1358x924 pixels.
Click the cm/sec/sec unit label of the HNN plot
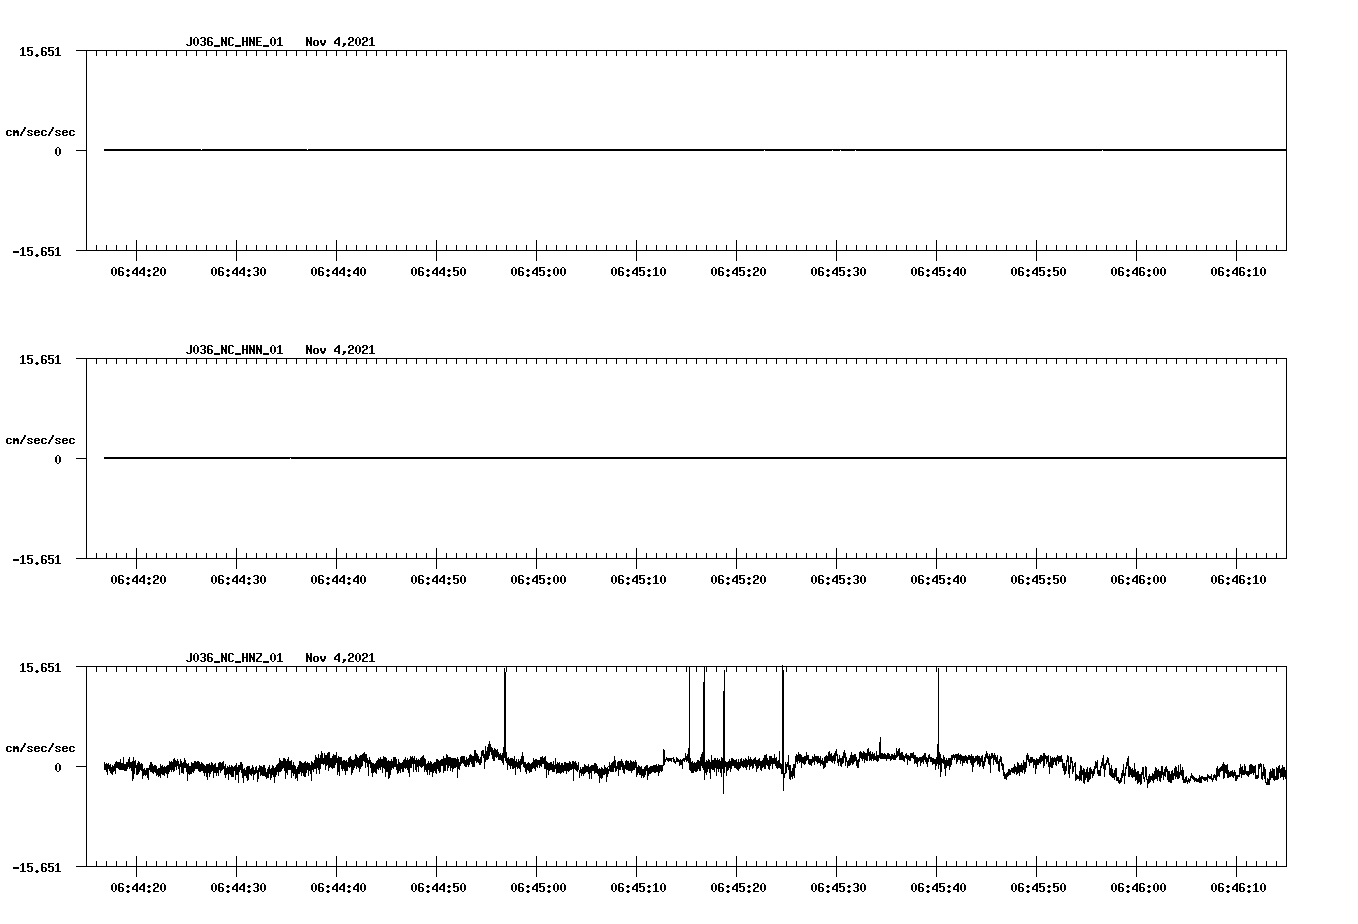click(x=40, y=440)
